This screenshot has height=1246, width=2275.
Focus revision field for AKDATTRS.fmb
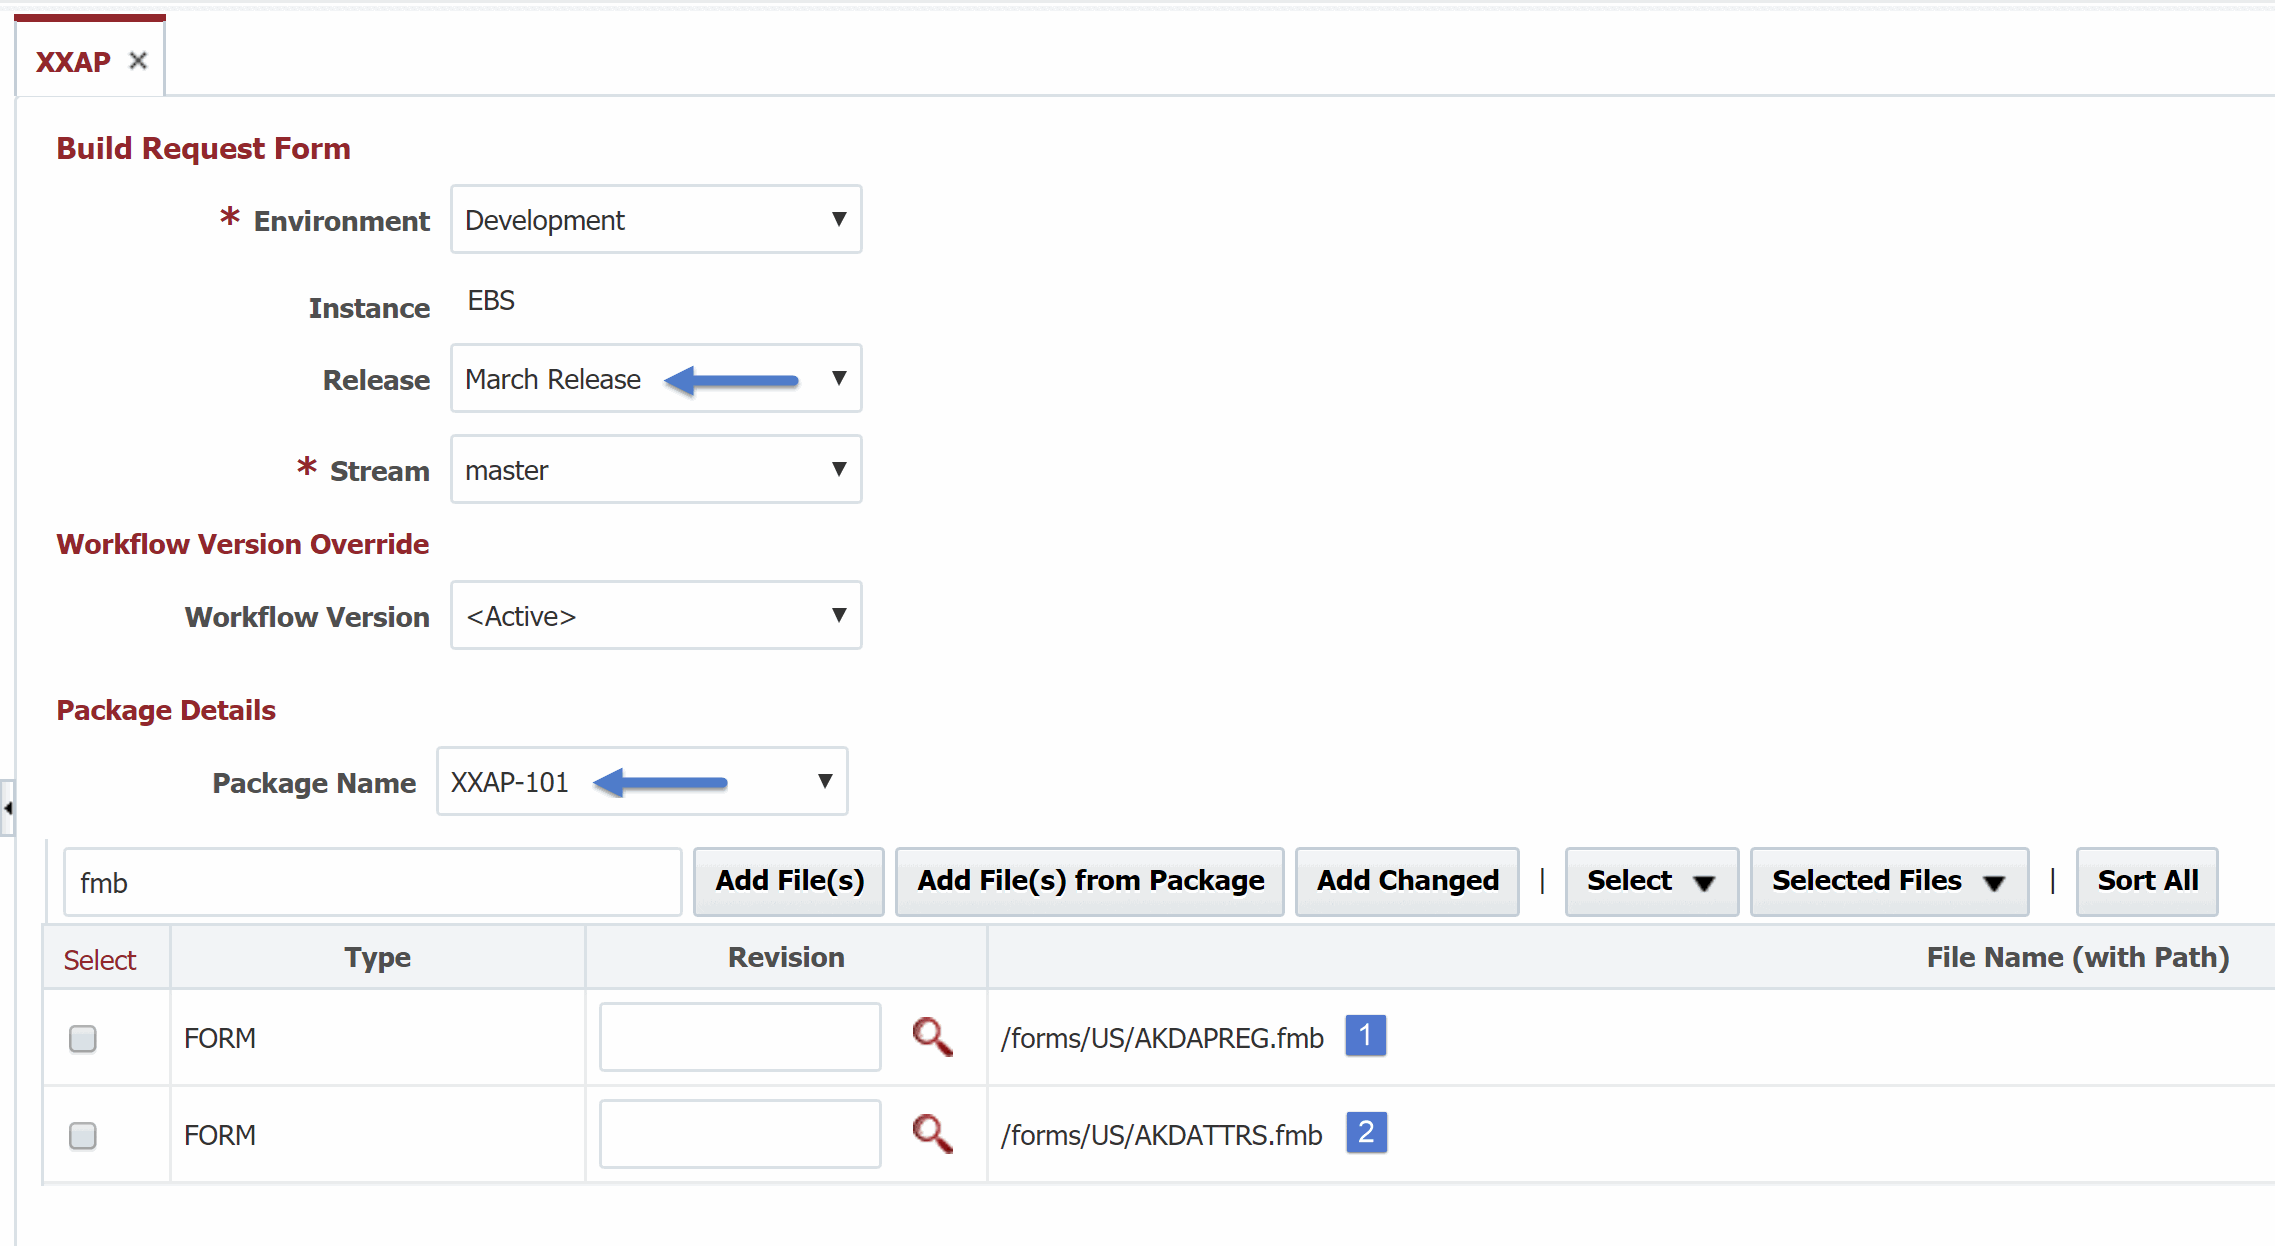(x=740, y=1134)
